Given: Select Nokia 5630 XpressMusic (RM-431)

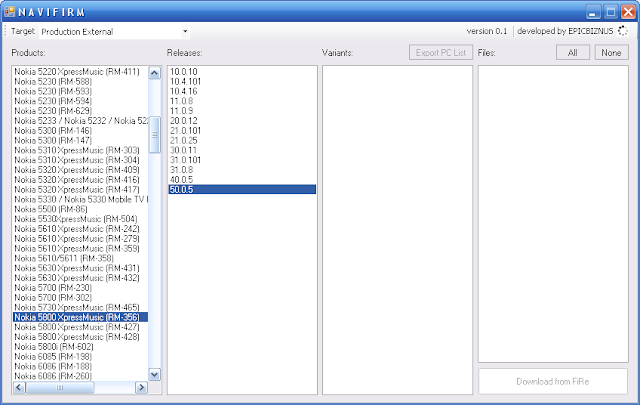Looking at the screenshot, I should point(80,268).
